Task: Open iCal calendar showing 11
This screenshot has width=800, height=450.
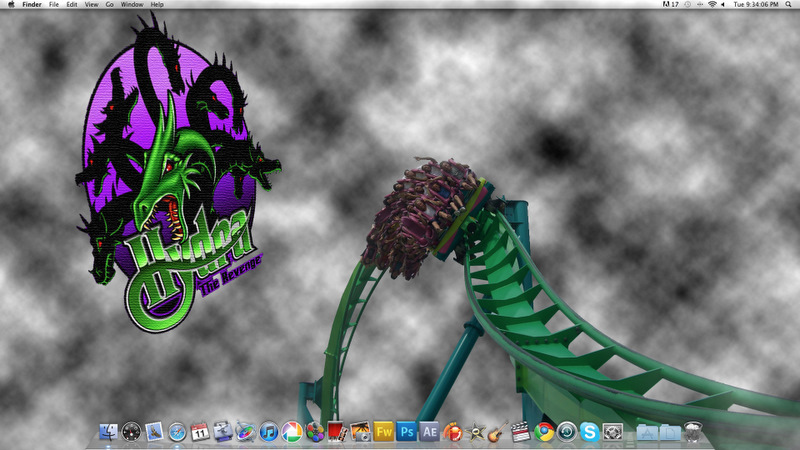Action: coord(200,432)
